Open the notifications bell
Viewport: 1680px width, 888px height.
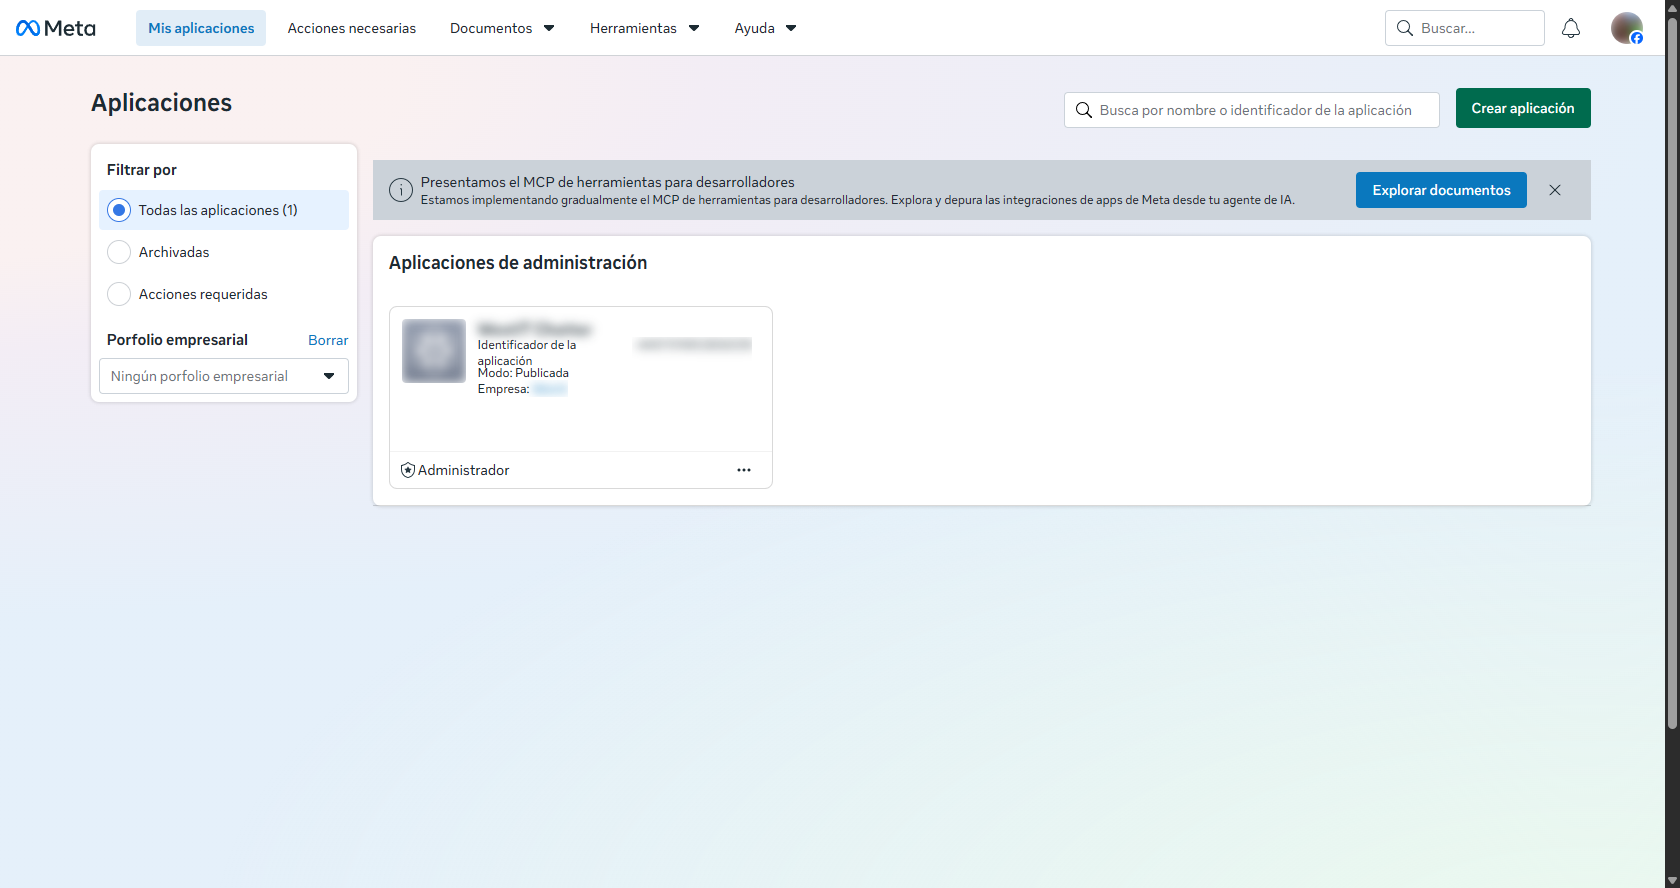tap(1571, 28)
